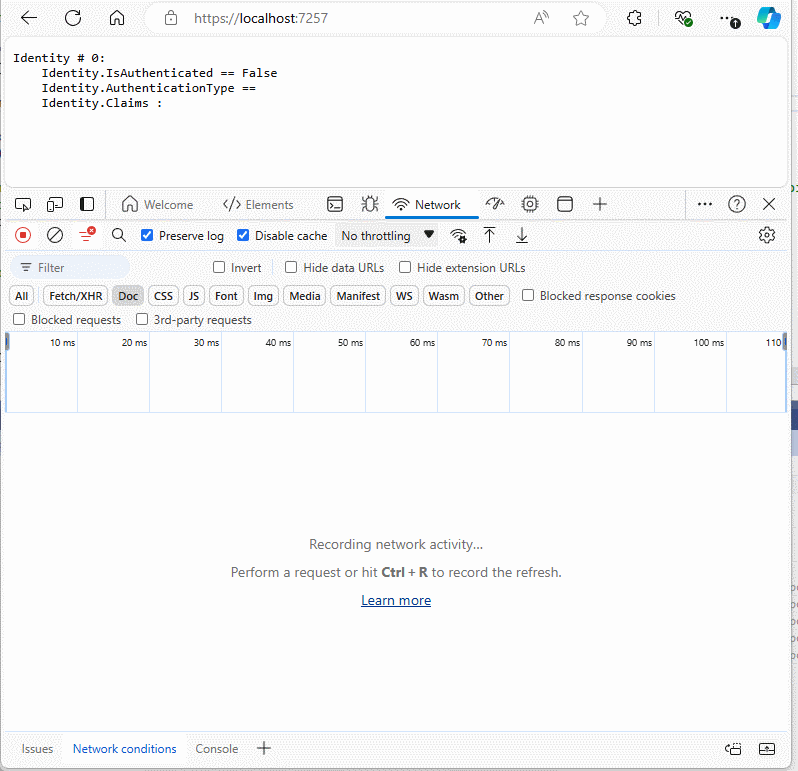798x771 pixels.
Task: Open the No throttling dropdown
Action: (387, 236)
